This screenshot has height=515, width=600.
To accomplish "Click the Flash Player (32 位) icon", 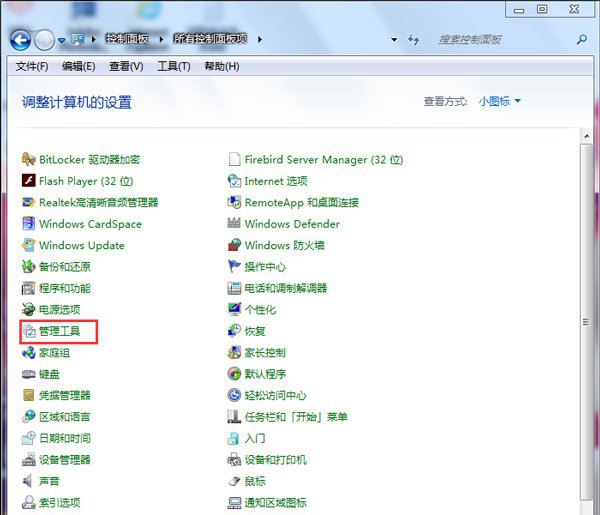I will (29, 181).
